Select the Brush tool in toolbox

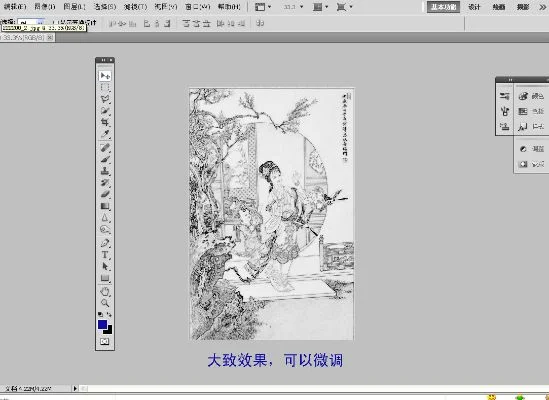(105, 159)
